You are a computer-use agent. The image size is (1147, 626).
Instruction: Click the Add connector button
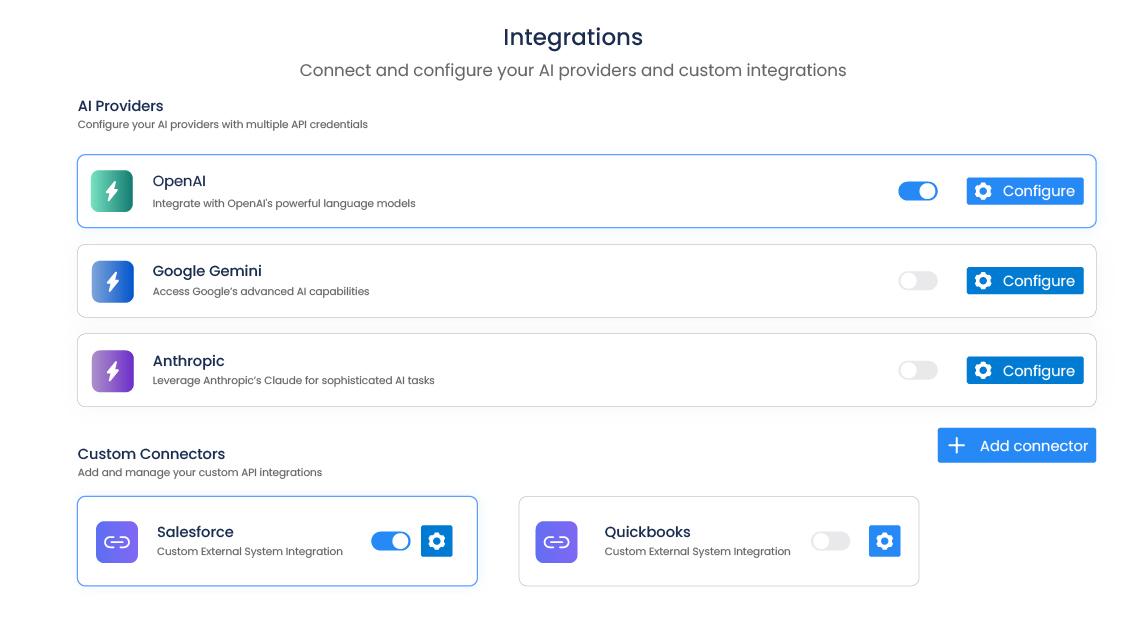1017,446
